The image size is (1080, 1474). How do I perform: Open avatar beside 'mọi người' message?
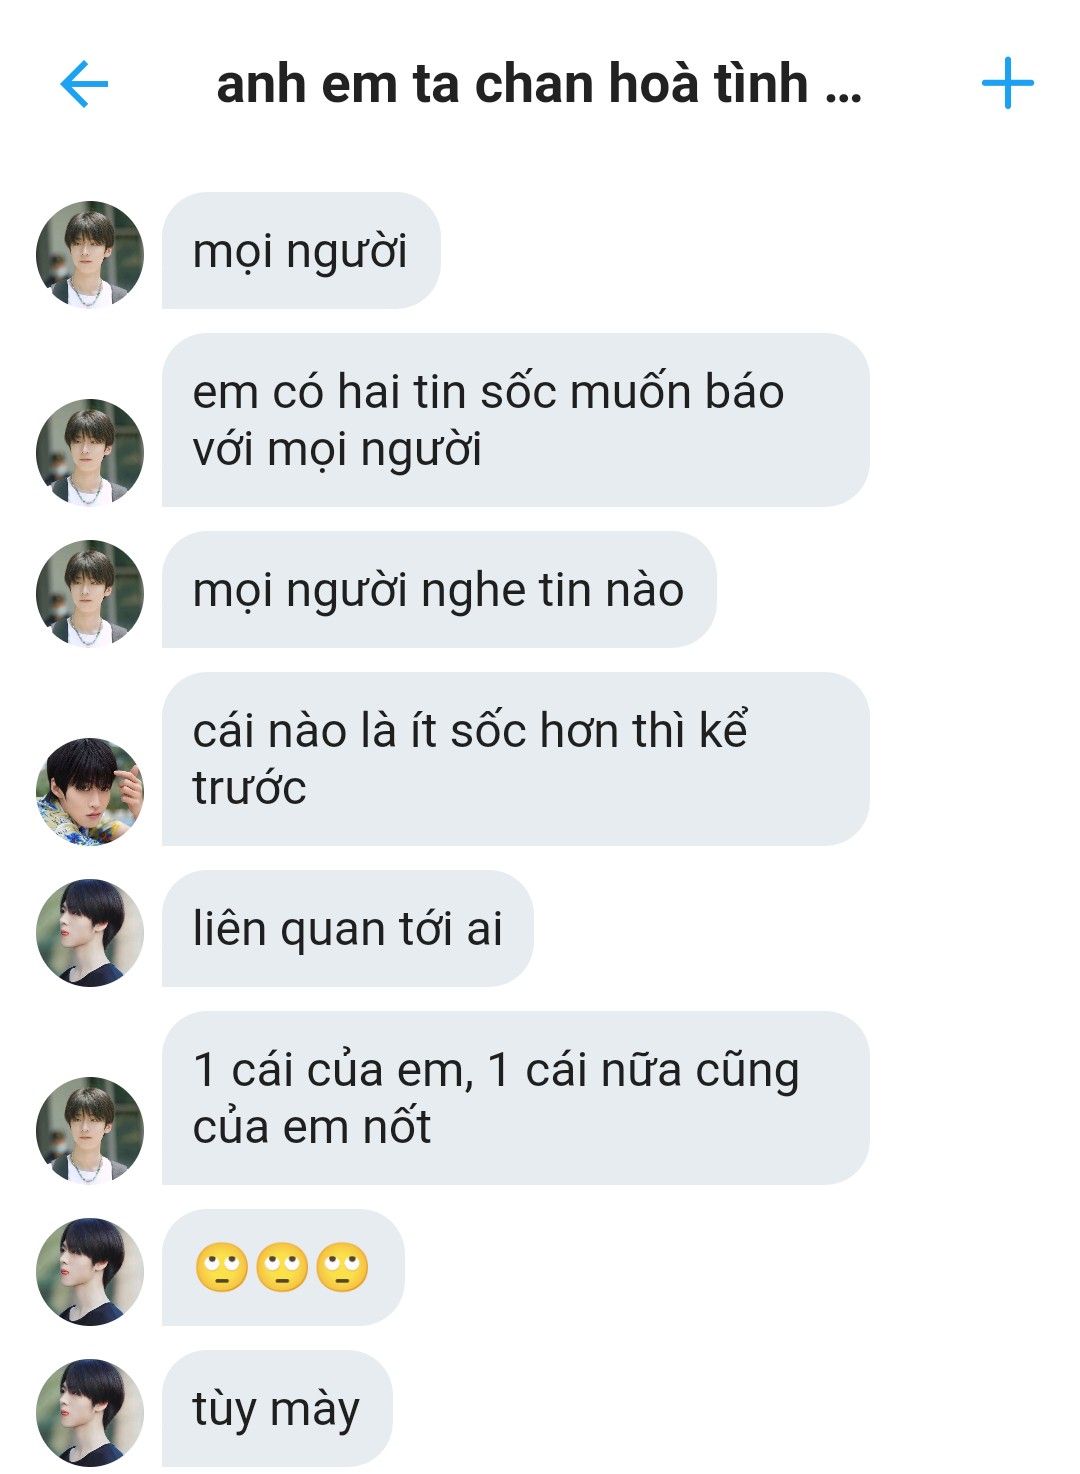click(x=90, y=254)
